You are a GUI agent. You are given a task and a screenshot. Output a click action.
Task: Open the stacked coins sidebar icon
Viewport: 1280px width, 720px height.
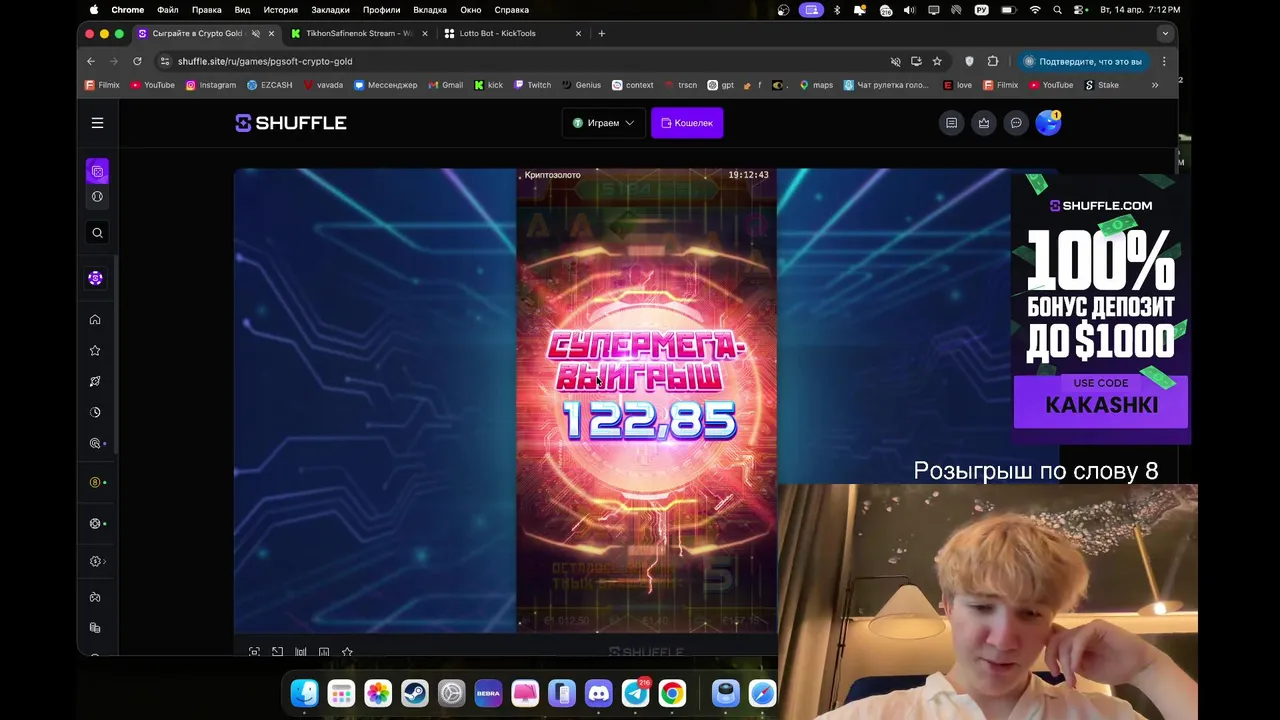[95, 628]
